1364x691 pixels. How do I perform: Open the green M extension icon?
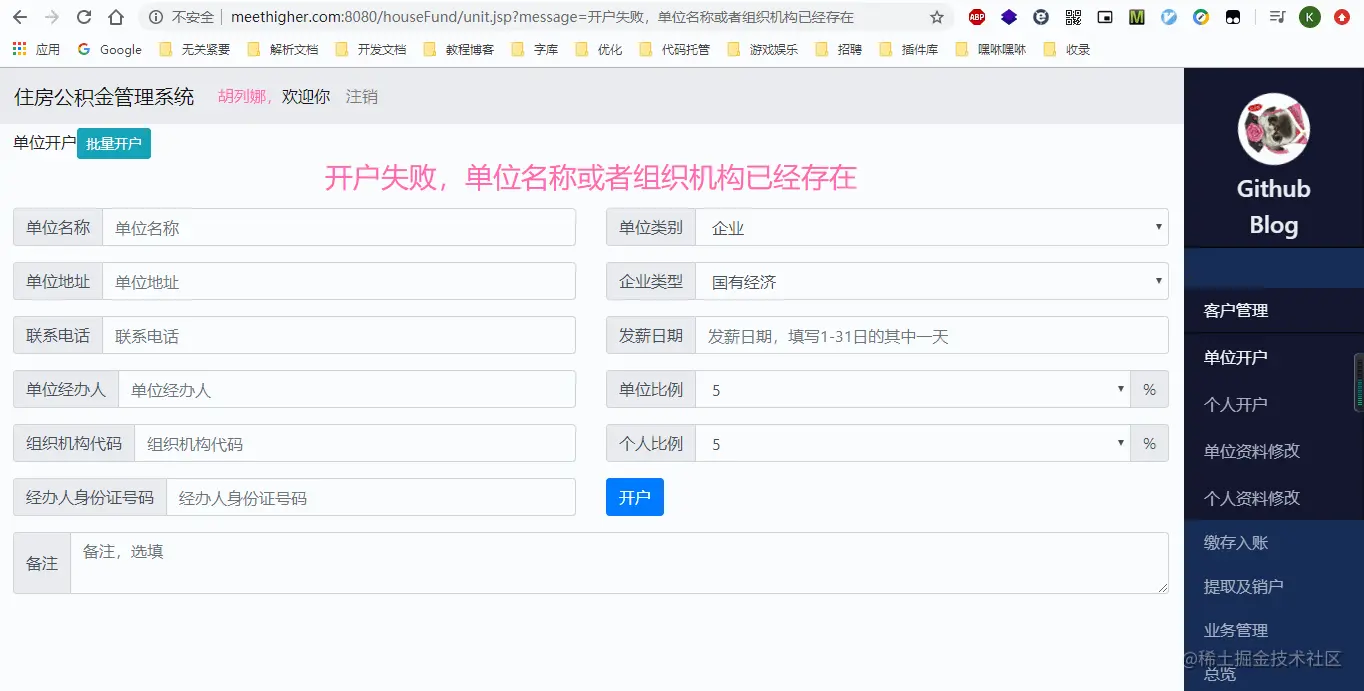point(1137,17)
